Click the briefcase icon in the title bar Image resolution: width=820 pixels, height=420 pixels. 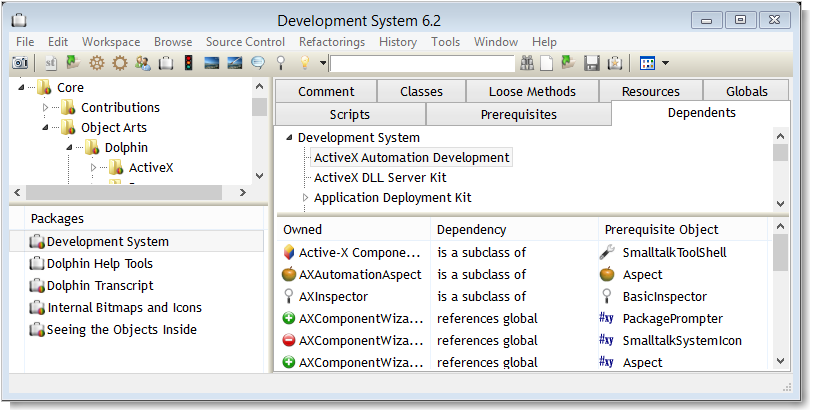[19, 21]
